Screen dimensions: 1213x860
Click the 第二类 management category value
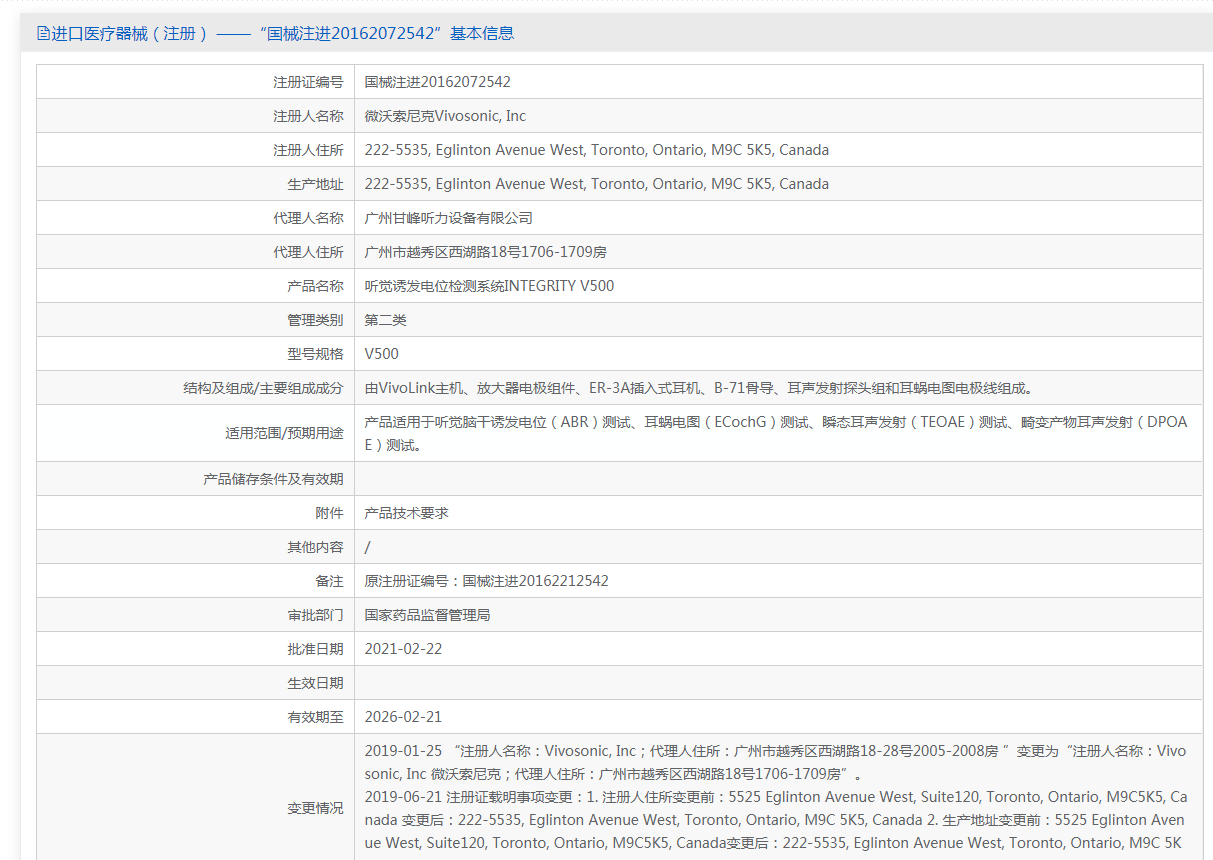tap(386, 320)
